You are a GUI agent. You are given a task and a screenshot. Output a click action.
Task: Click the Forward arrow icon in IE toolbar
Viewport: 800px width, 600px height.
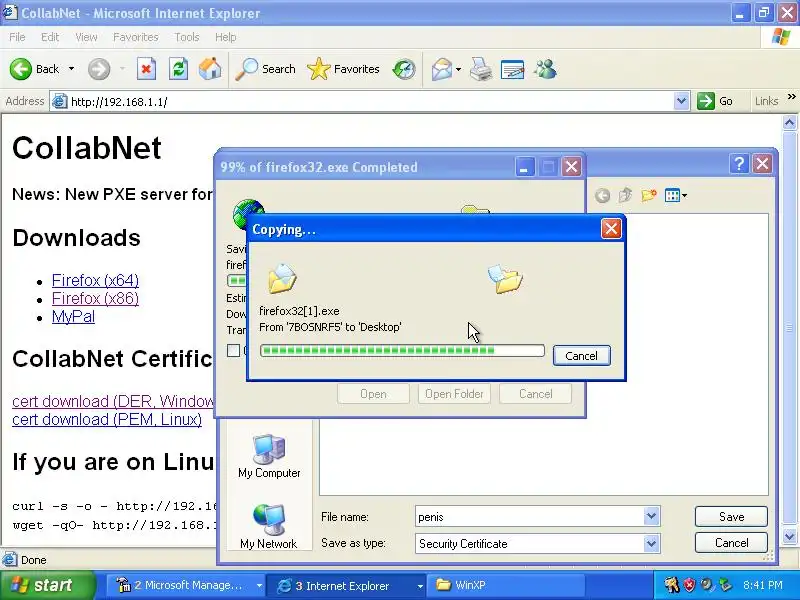point(99,69)
